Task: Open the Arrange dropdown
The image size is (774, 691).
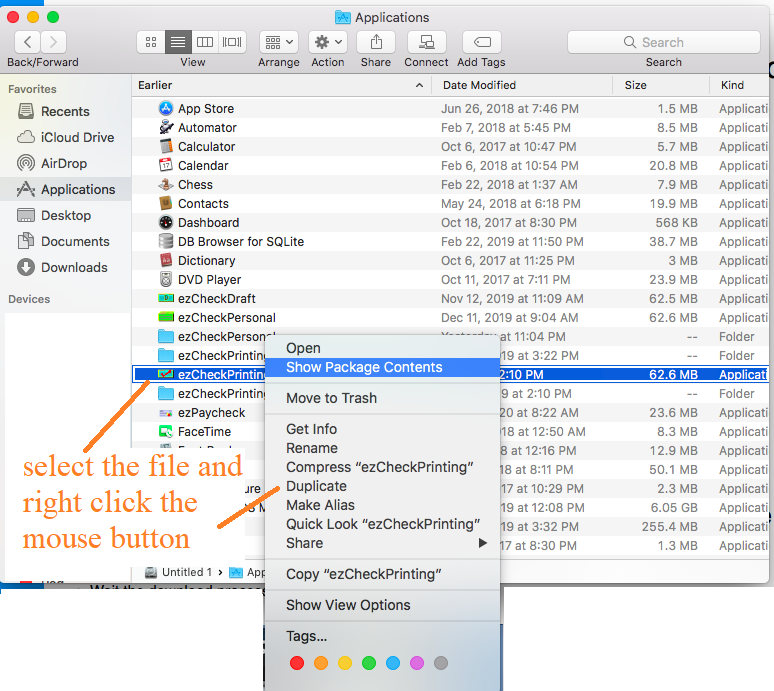Action: [x=278, y=42]
